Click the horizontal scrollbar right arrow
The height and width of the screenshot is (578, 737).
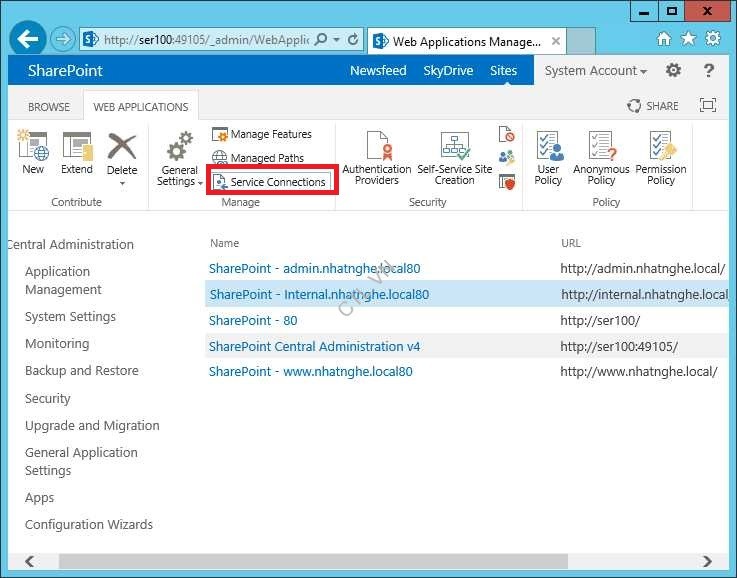(x=707, y=561)
